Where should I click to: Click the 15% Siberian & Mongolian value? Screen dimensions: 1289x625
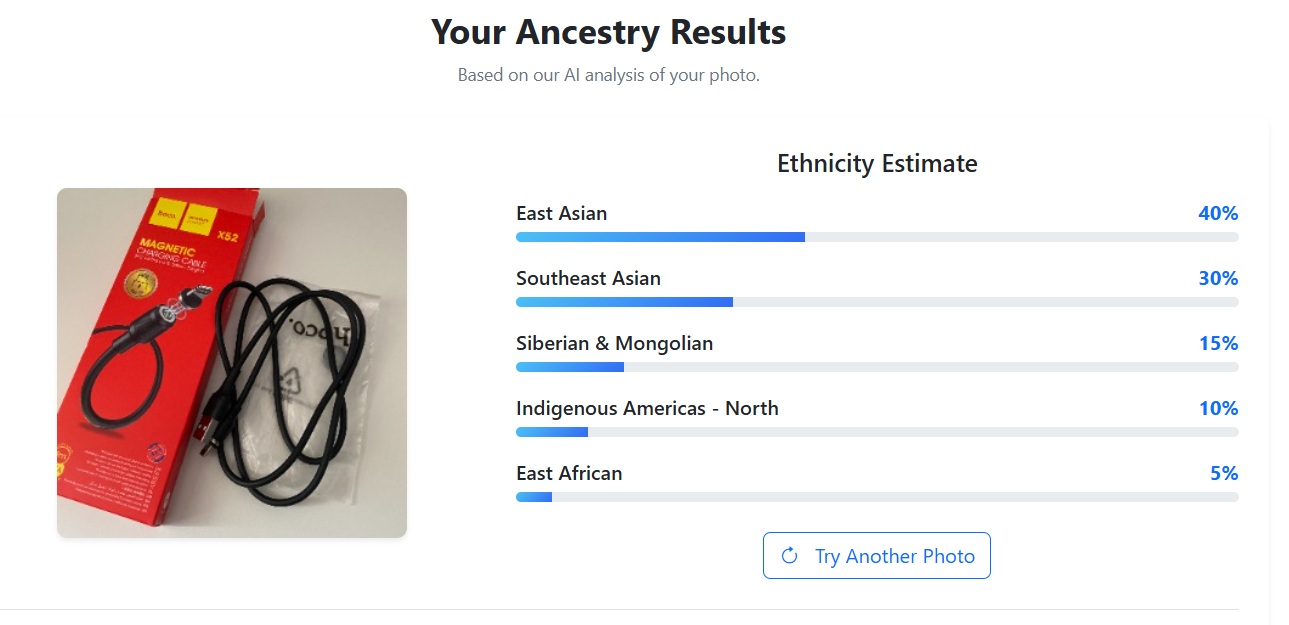click(1218, 343)
